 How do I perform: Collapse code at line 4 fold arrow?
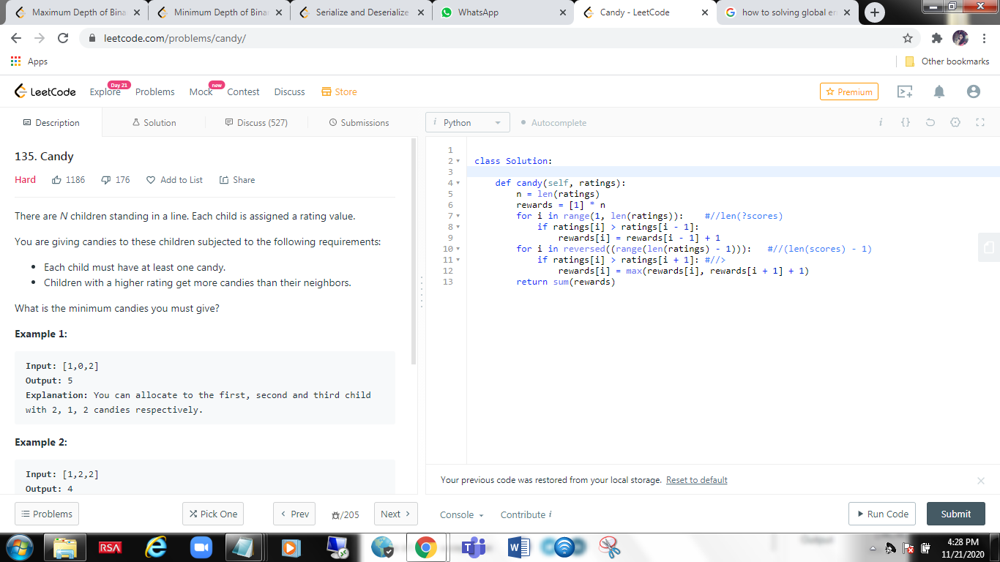[459, 183]
